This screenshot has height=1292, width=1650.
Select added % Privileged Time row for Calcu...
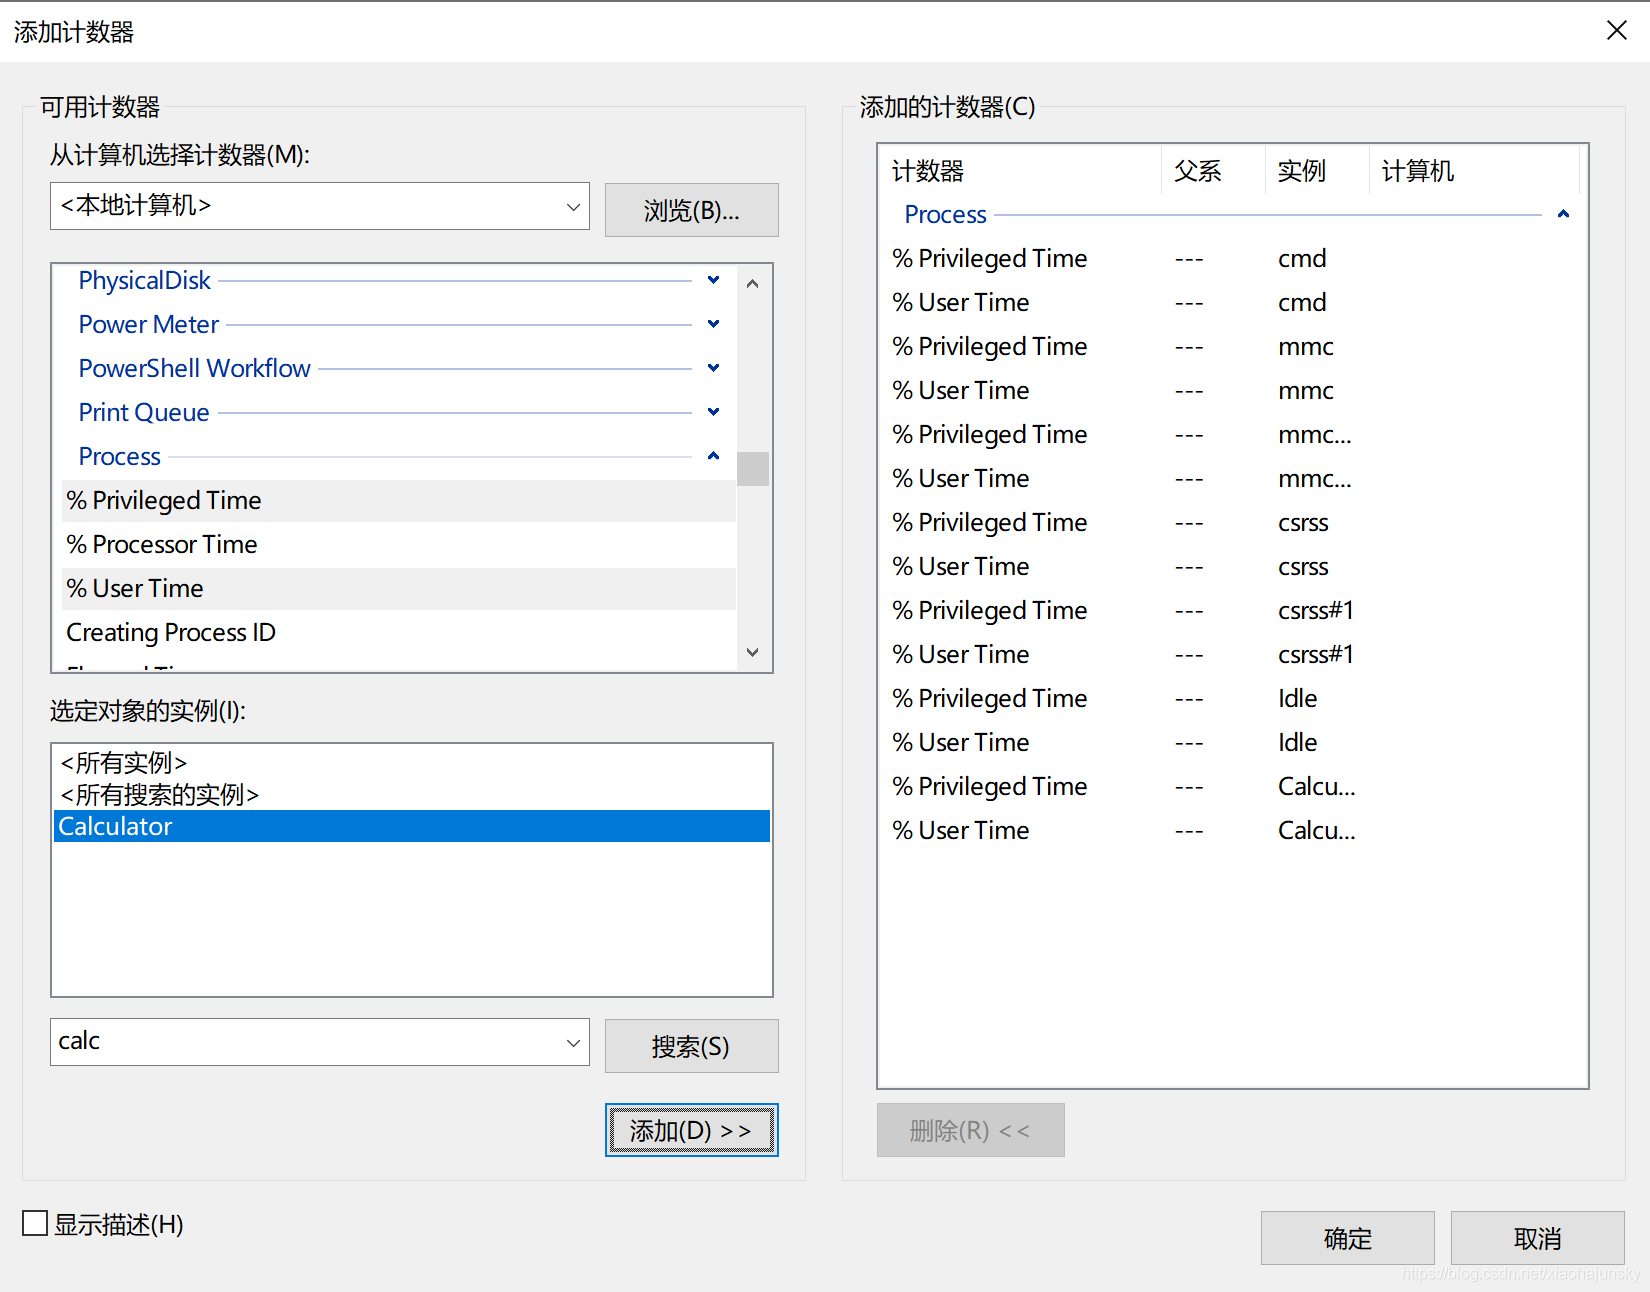[1232, 786]
